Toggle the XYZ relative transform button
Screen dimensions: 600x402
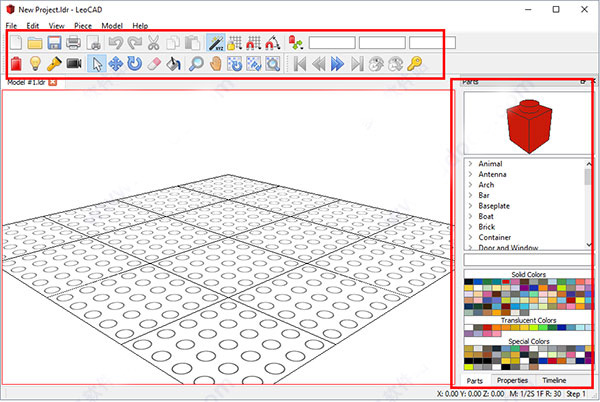coord(215,42)
